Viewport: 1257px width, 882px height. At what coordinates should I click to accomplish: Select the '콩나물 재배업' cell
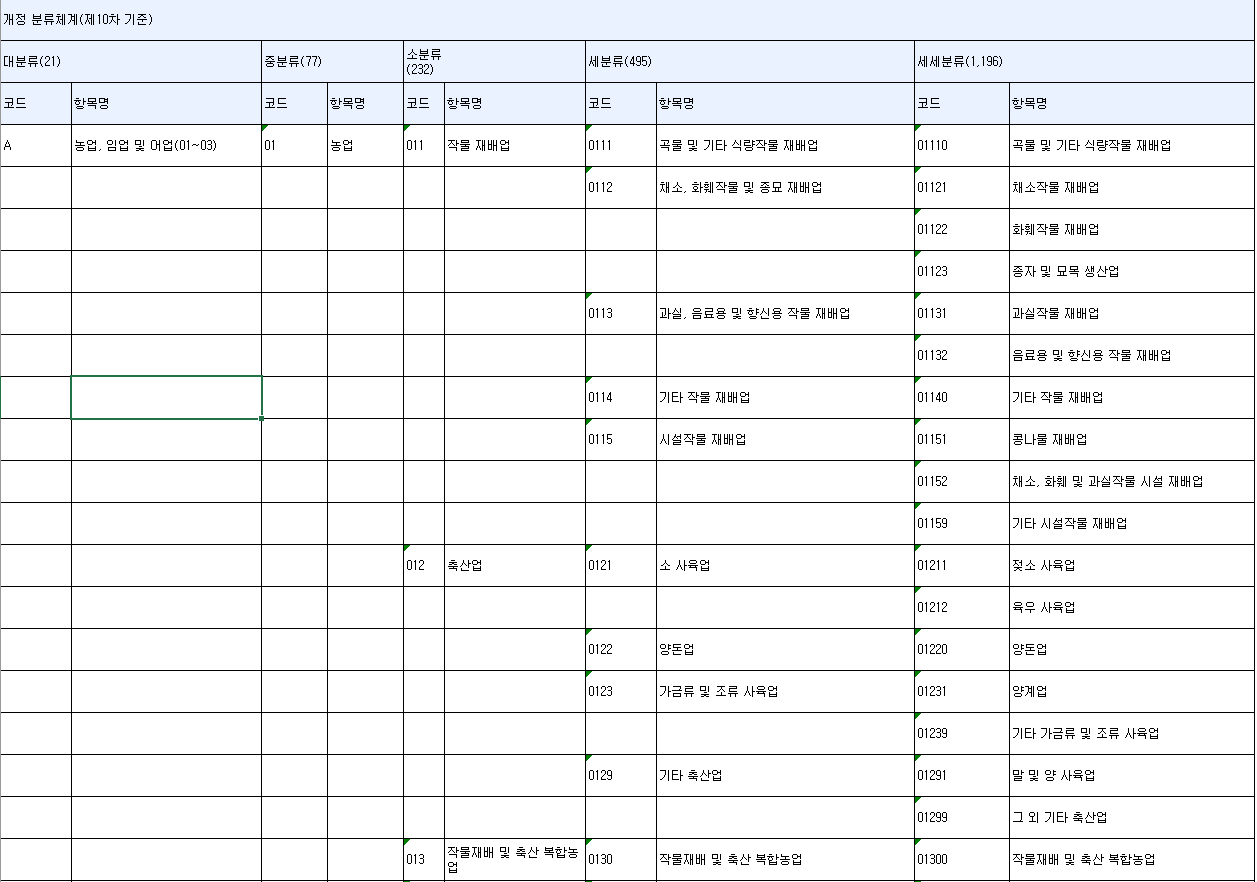(1133, 439)
